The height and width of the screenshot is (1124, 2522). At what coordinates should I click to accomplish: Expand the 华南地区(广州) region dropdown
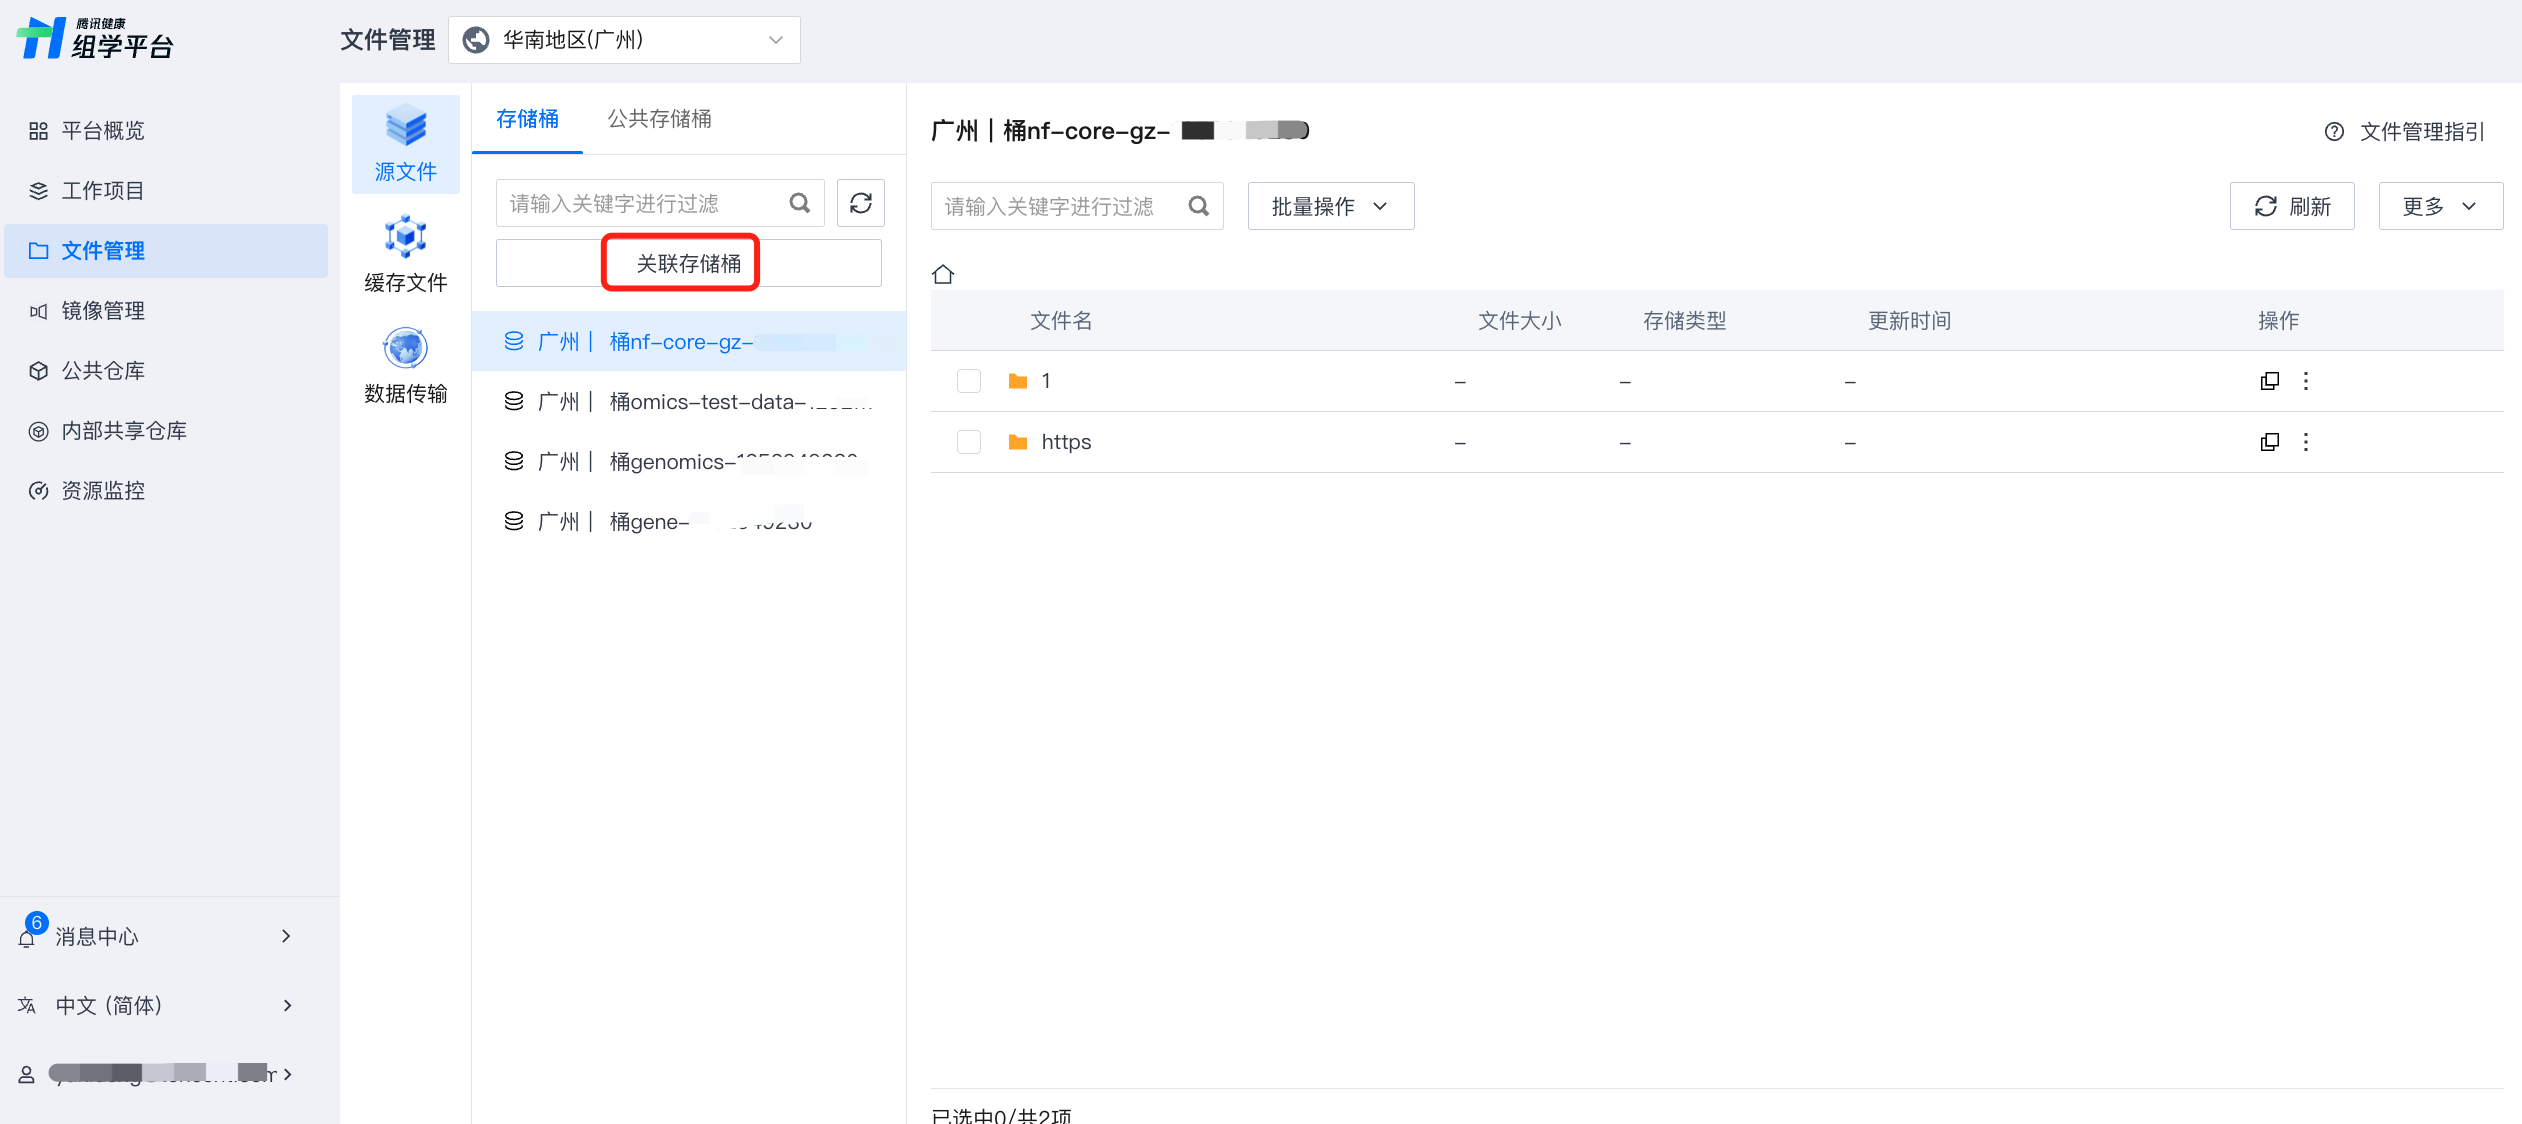point(624,40)
